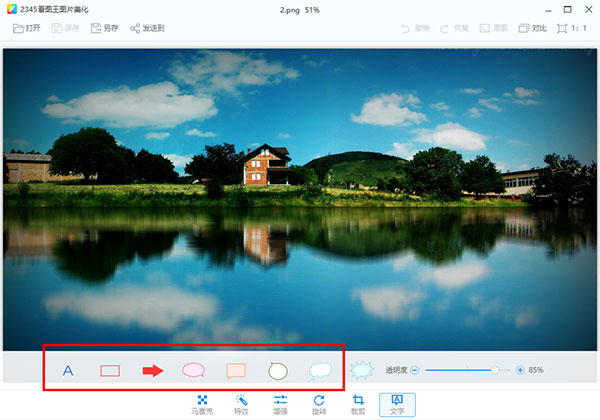This screenshot has height=420, width=600.
Task: Click 另存 to save as
Action: (103, 28)
